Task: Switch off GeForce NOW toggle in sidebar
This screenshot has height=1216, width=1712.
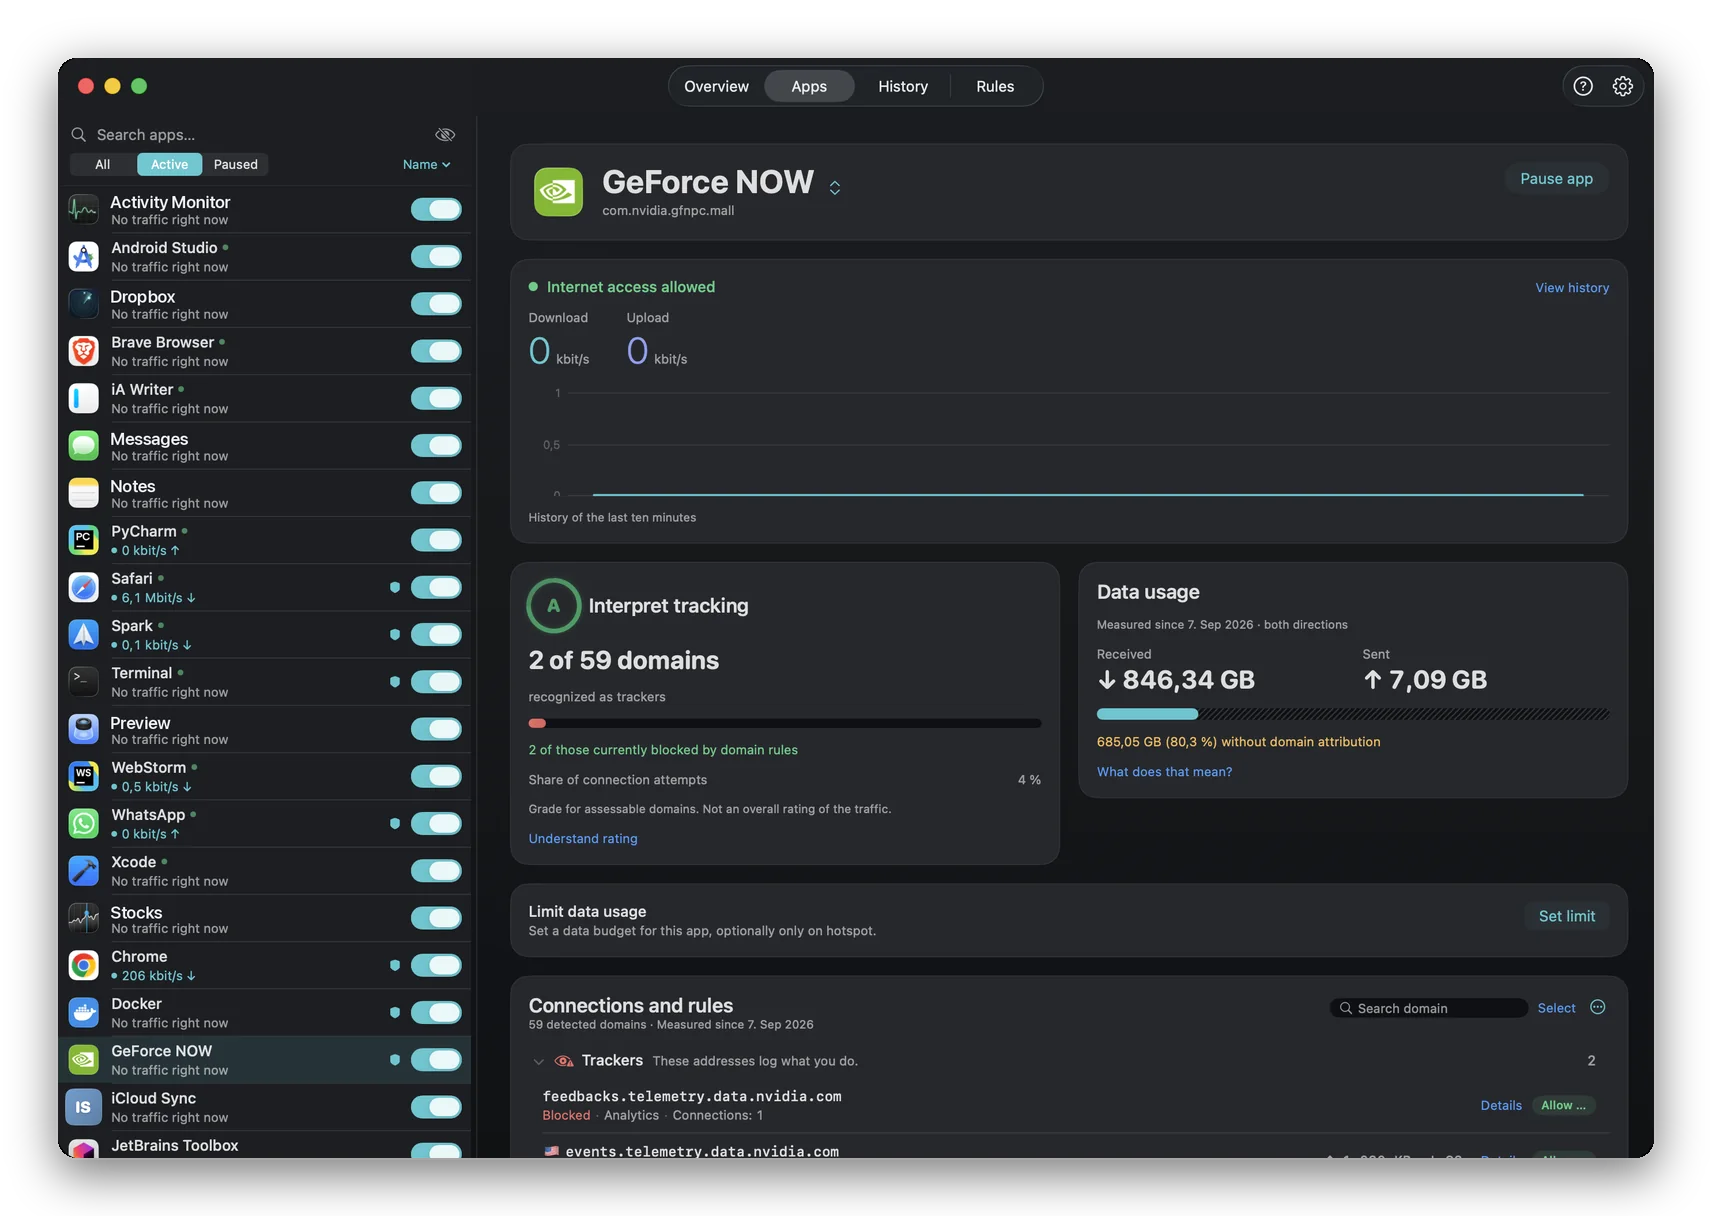Action: coord(436,1060)
